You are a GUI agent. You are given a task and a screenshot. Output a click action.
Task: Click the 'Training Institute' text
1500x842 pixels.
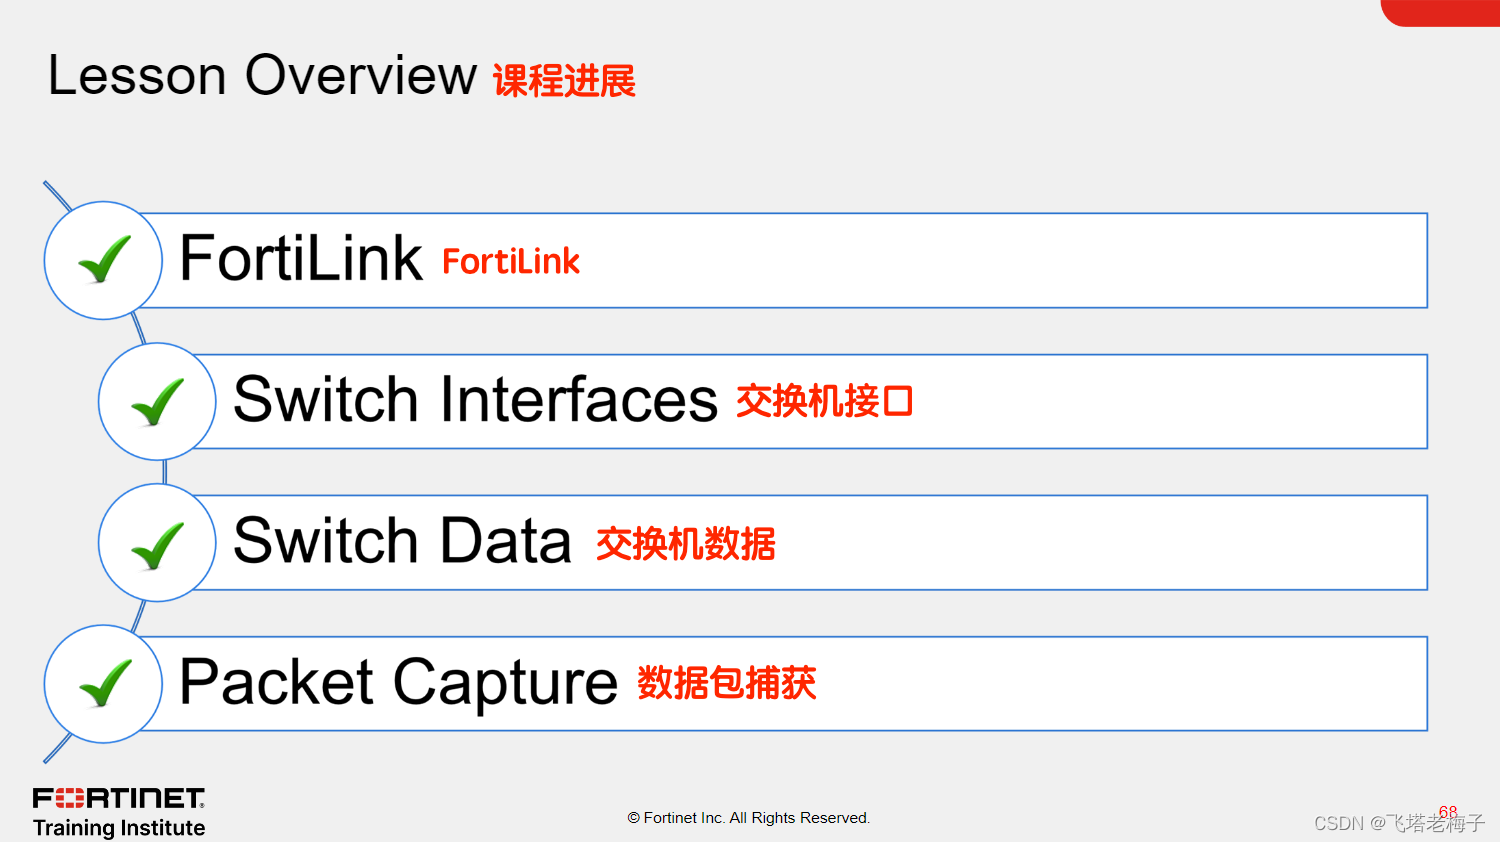pos(119,828)
